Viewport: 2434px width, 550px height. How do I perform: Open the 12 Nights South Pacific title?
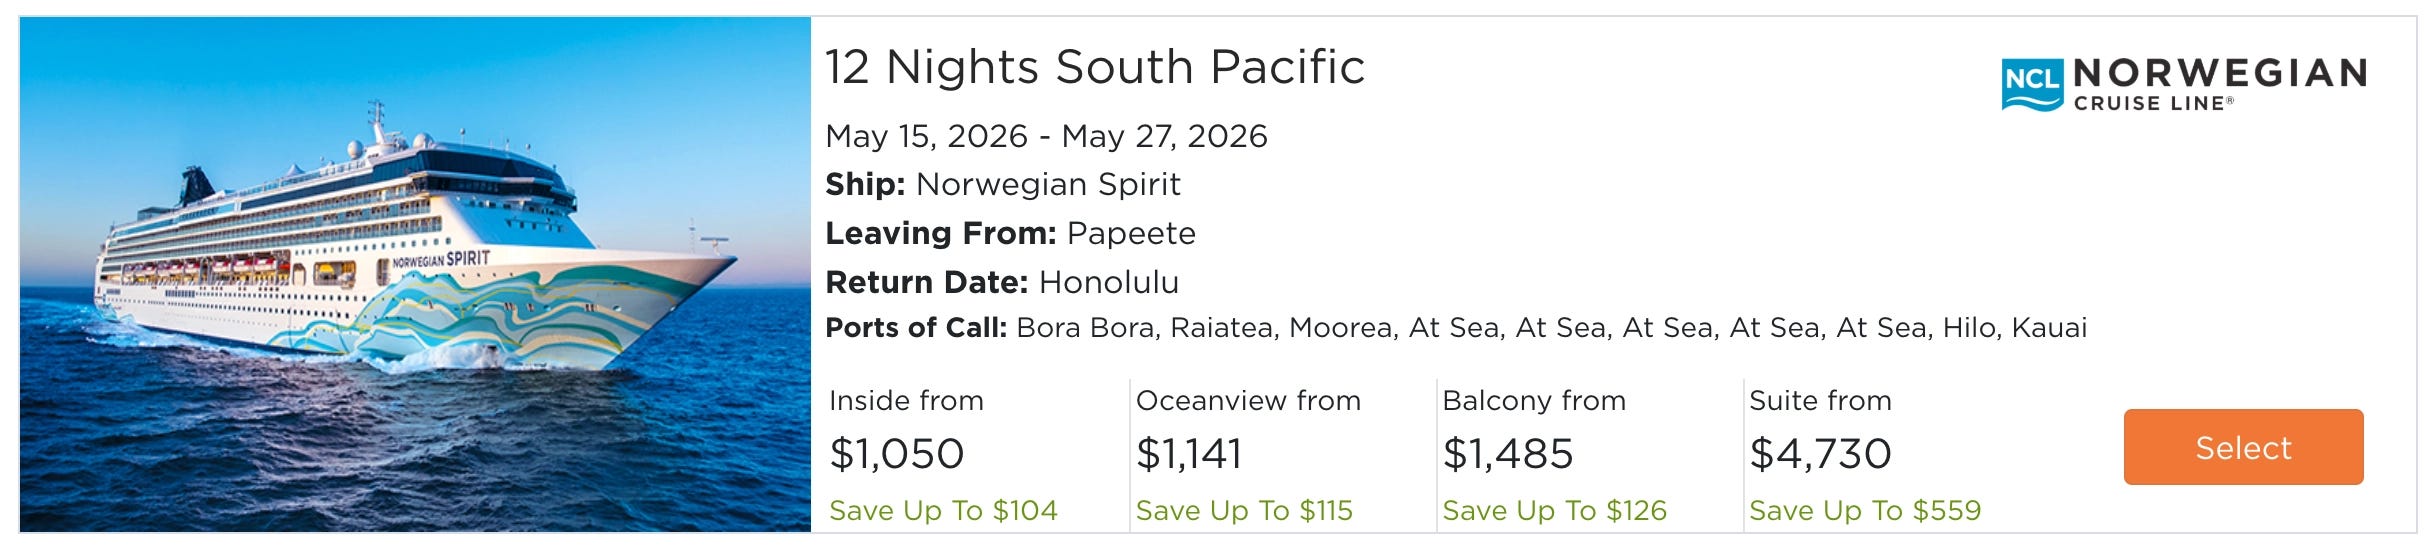(x=1095, y=67)
